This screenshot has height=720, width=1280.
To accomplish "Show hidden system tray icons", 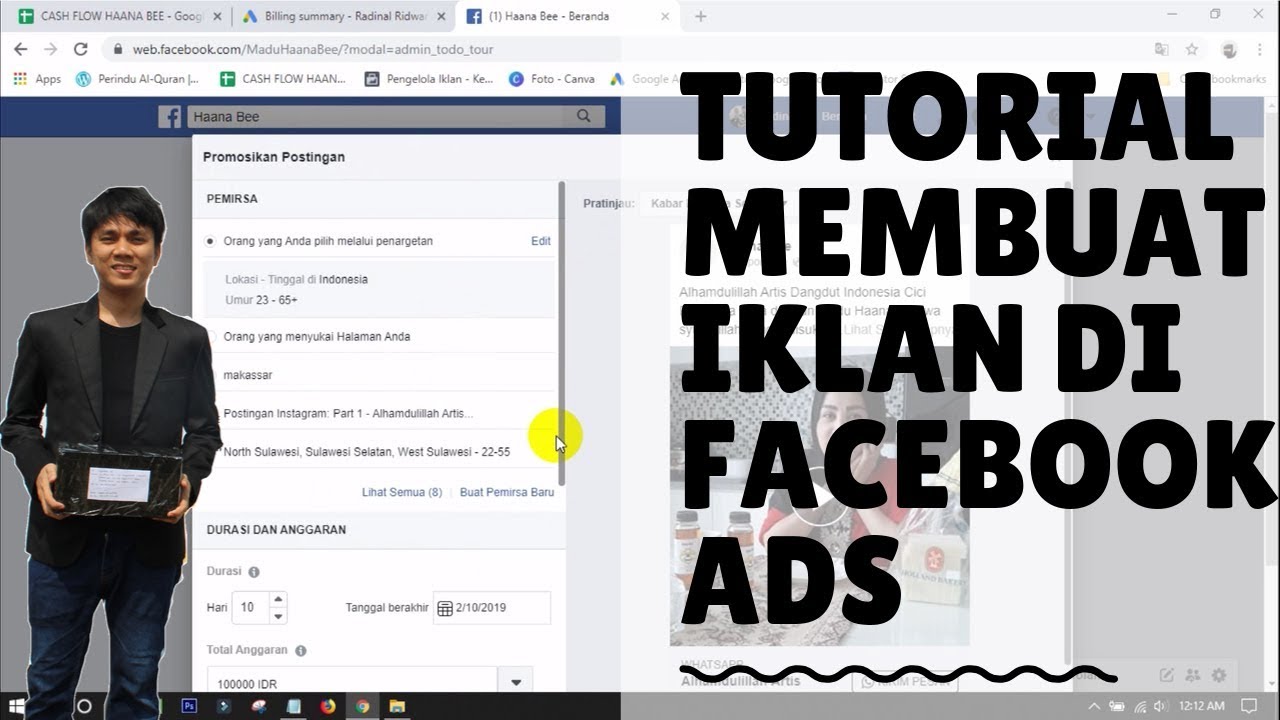I will click(x=1096, y=706).
